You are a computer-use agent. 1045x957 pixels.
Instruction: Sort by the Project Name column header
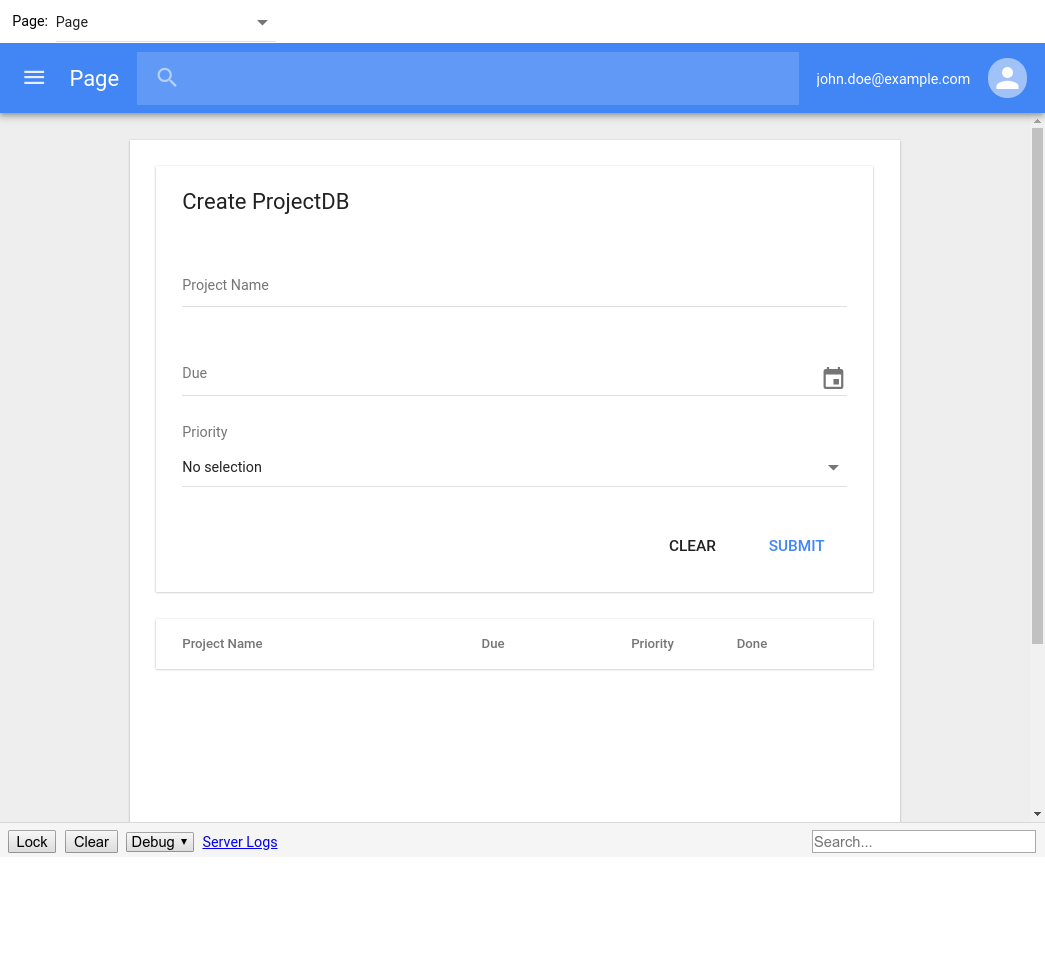tap(222, 644)
